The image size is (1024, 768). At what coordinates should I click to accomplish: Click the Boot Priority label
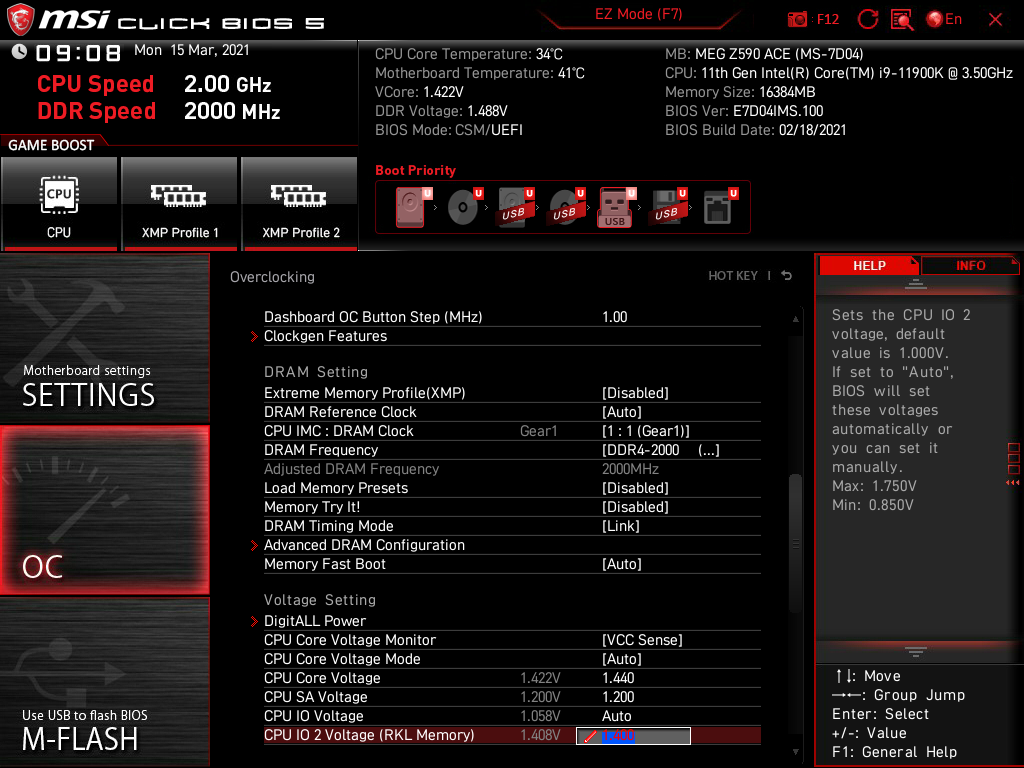coord(415,170)
